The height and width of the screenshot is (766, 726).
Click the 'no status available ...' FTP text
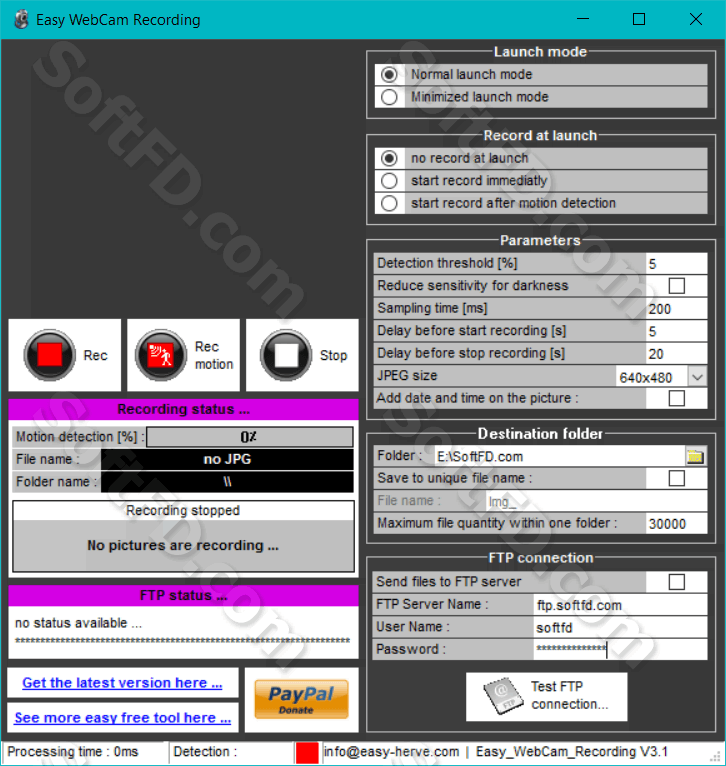(x=79, y=623)
